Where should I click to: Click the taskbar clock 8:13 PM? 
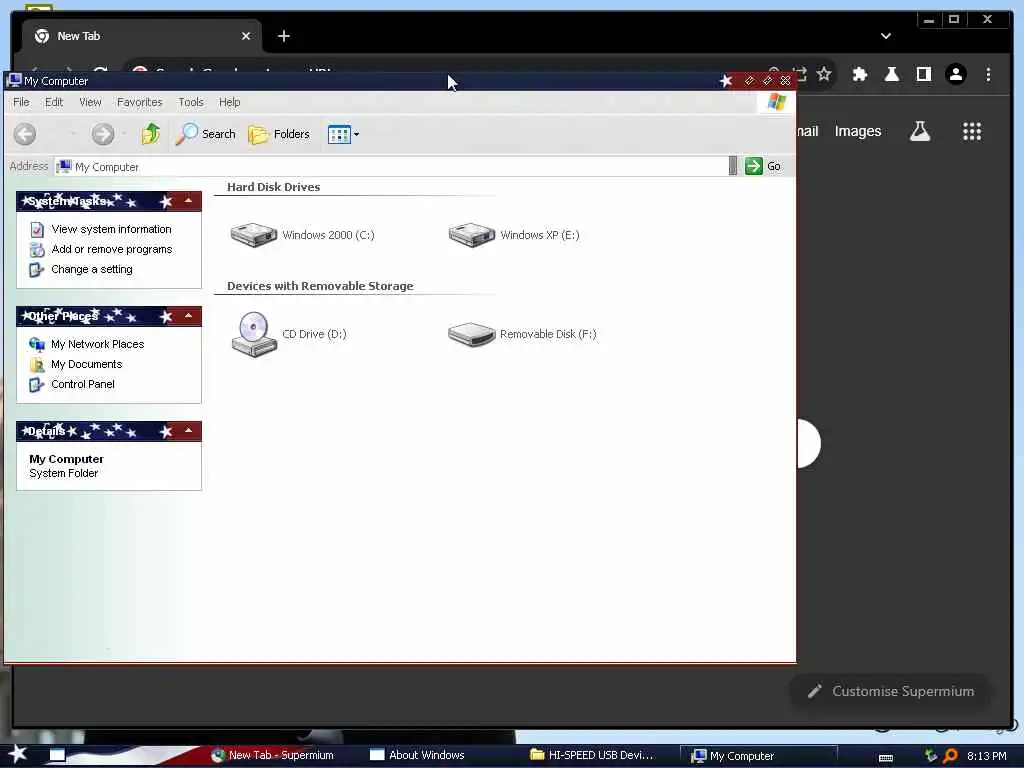pyautogui.click(x=987, y=756)
